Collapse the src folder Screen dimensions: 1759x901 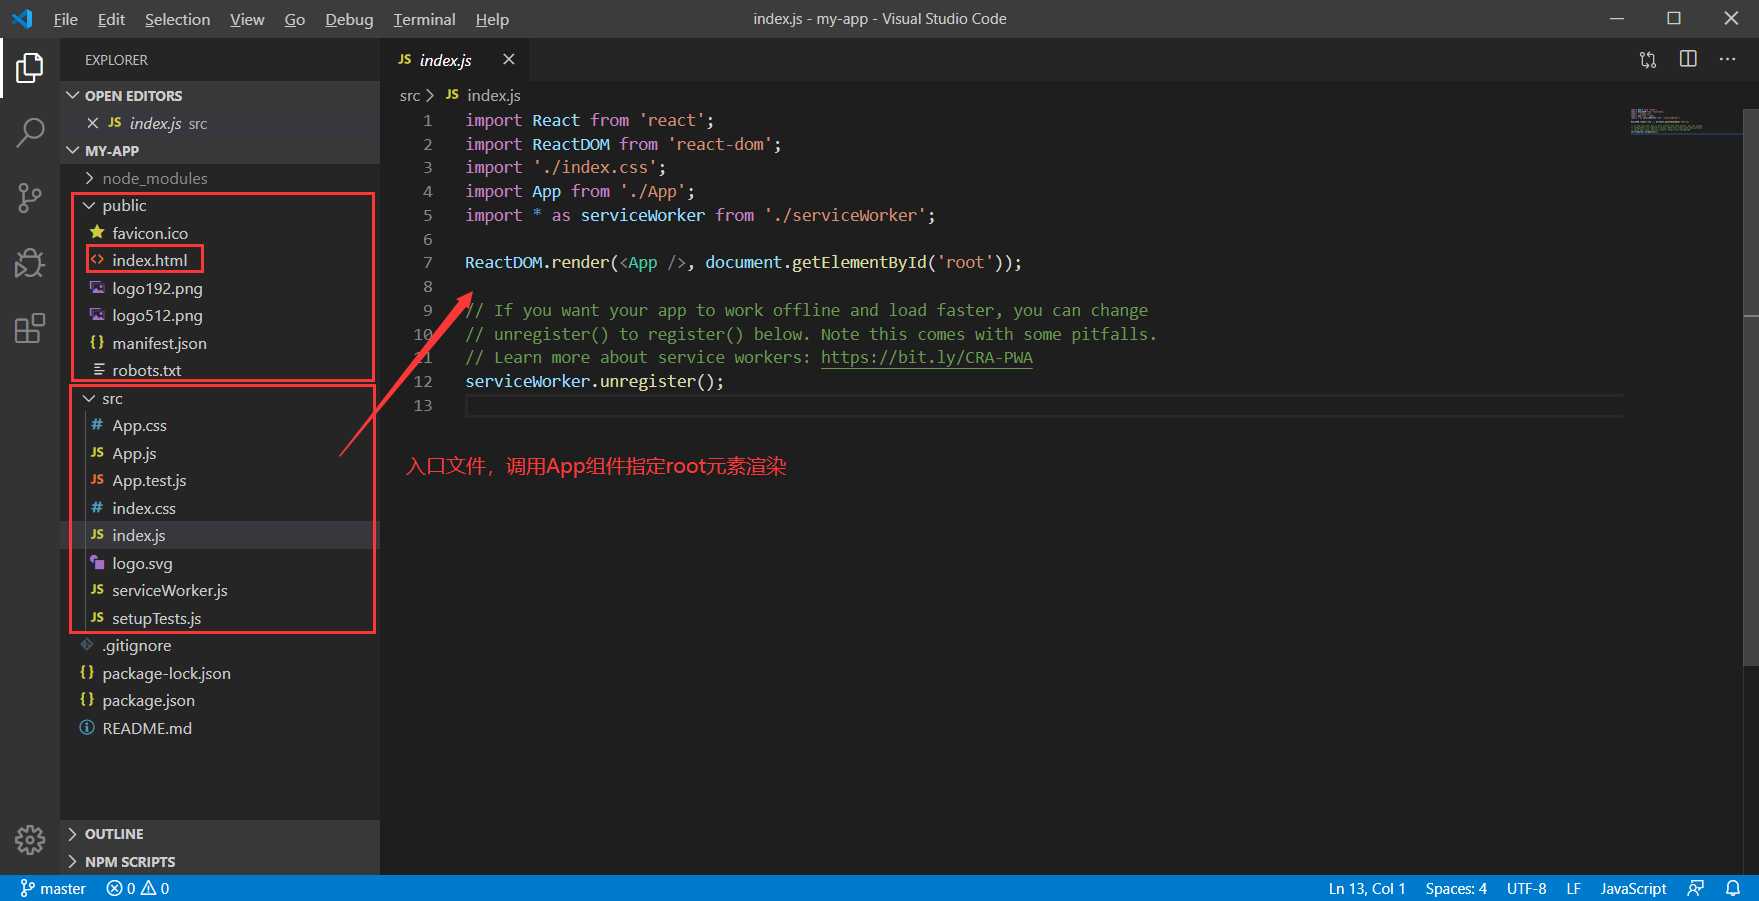(220, 398)
